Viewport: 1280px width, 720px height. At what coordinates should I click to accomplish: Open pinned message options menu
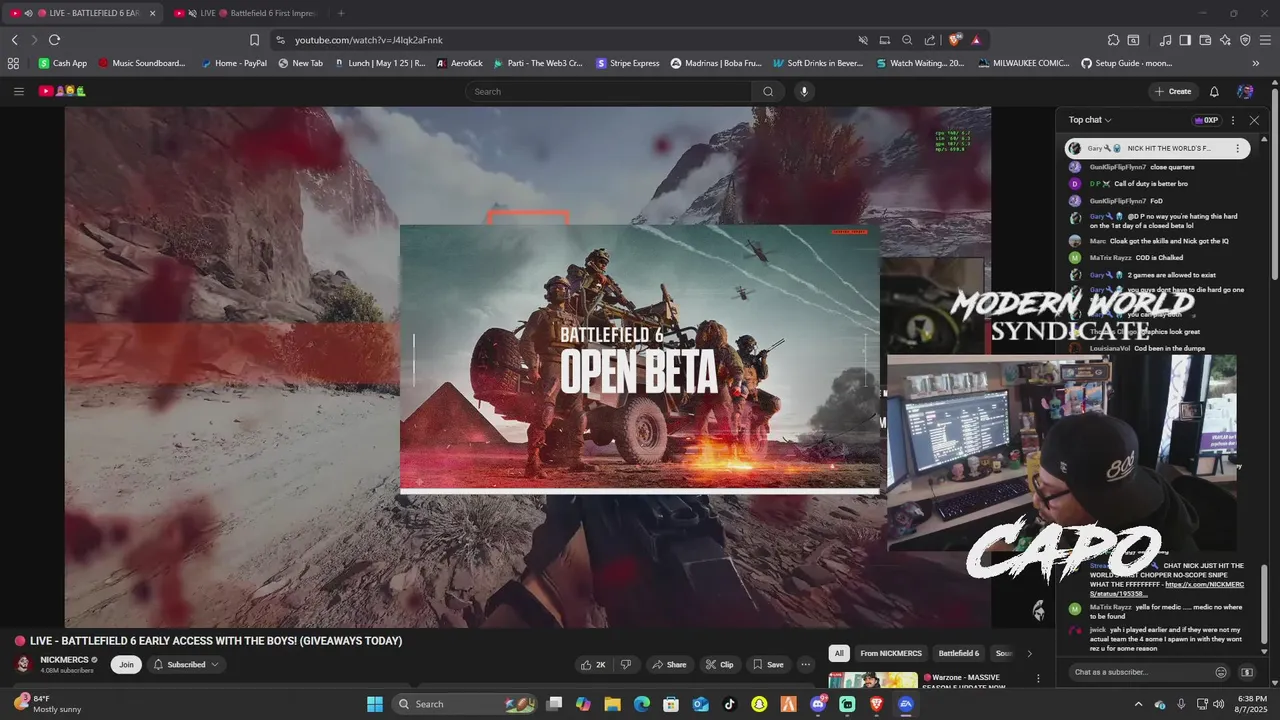pyautogui.click(x=1237, y=148)
